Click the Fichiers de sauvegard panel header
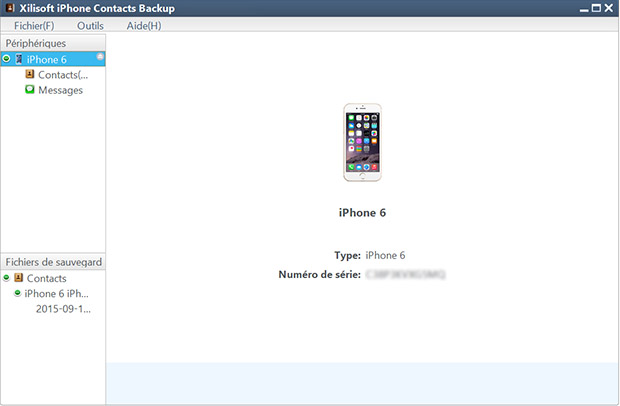The width and height of the screenshot is (620, 406). click(53, 262)
